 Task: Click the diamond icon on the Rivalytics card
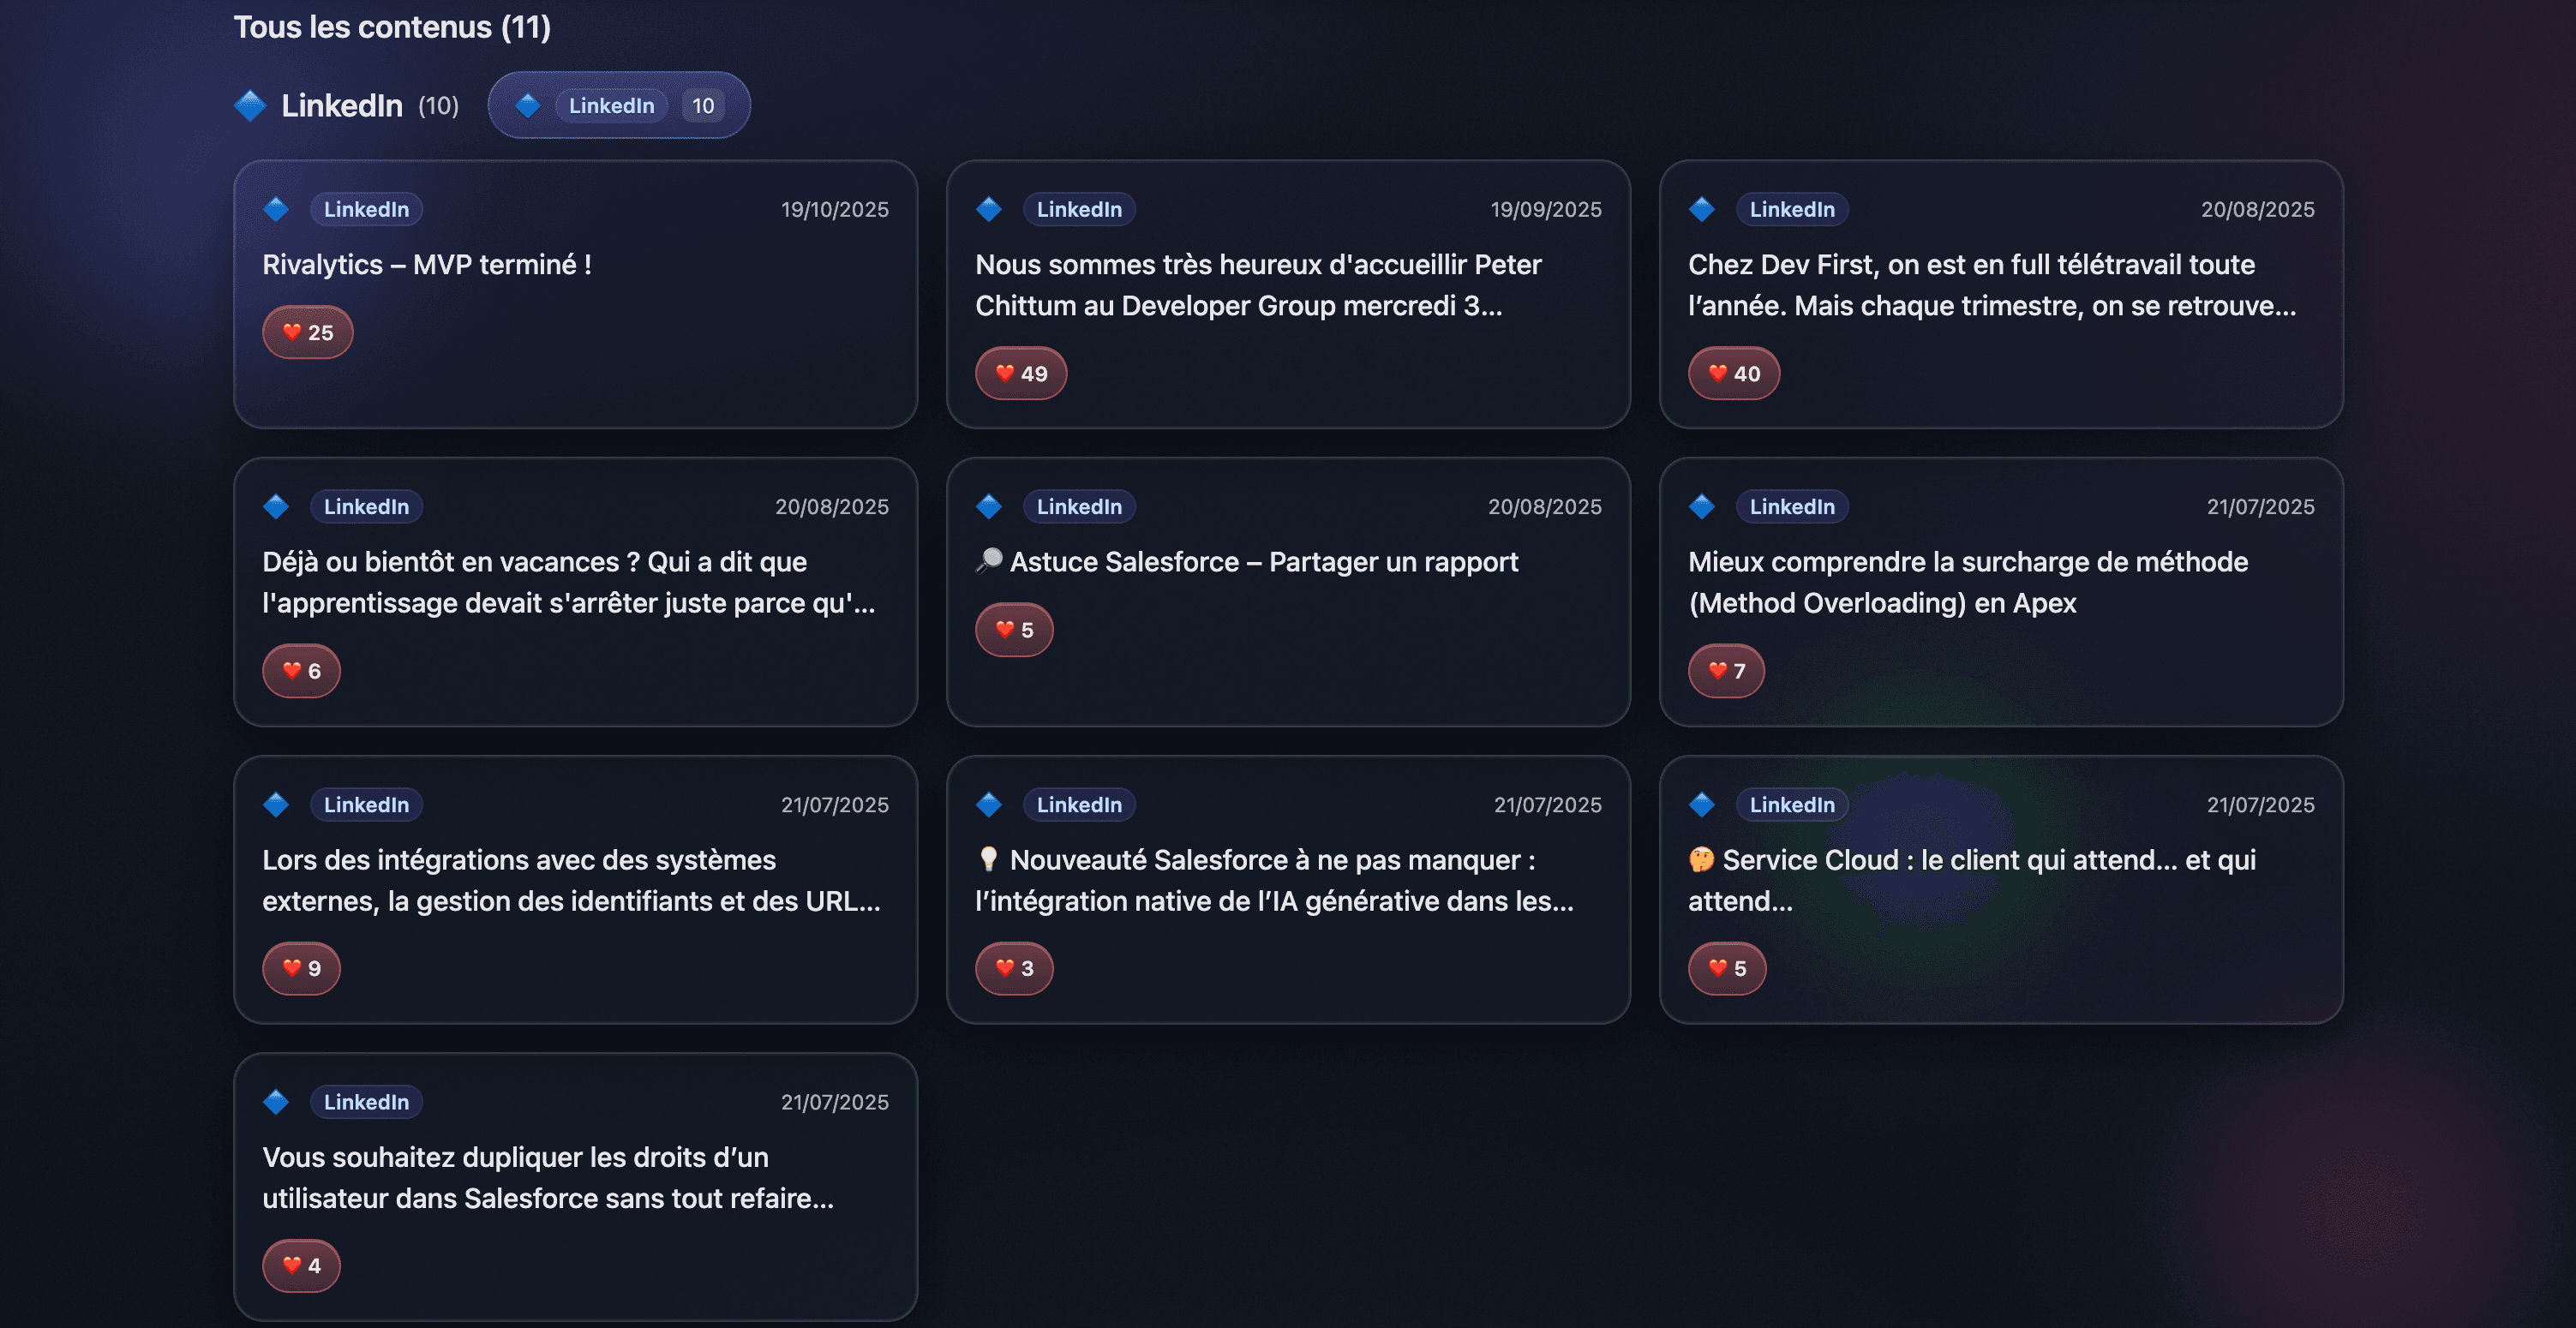pyautogui.click(x=276, y=209)
